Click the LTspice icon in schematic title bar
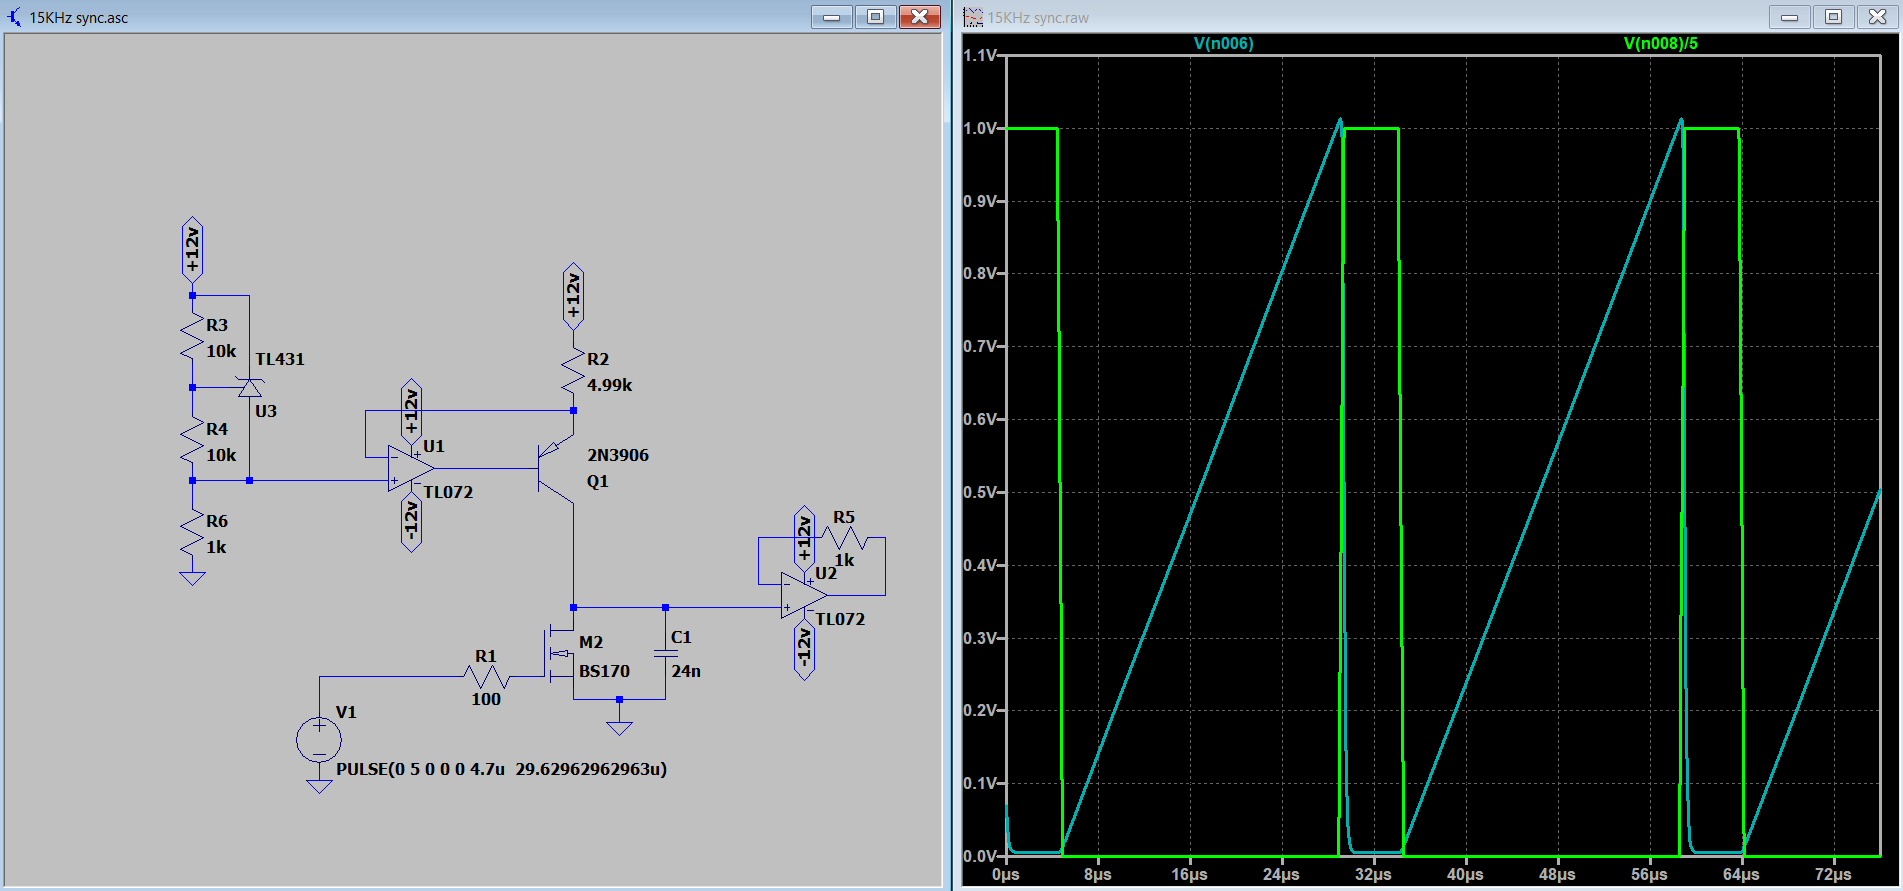 coord(14,17)
